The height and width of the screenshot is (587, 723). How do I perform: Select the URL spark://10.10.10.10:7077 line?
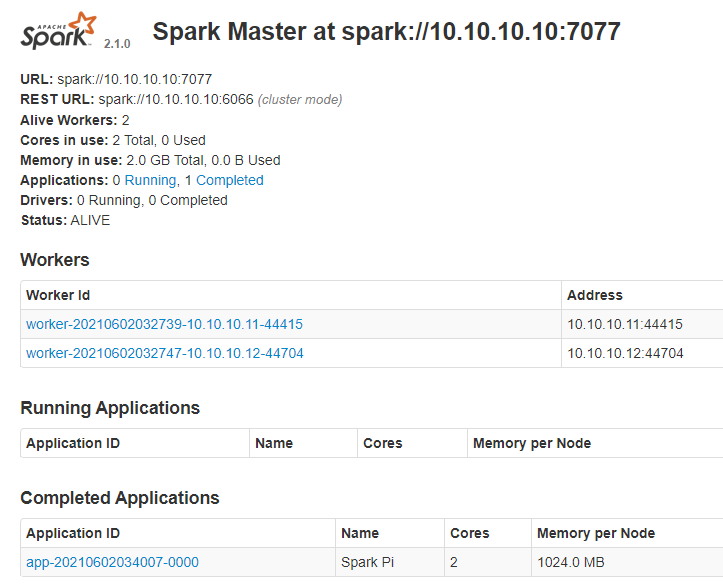[x=116, y=79]
